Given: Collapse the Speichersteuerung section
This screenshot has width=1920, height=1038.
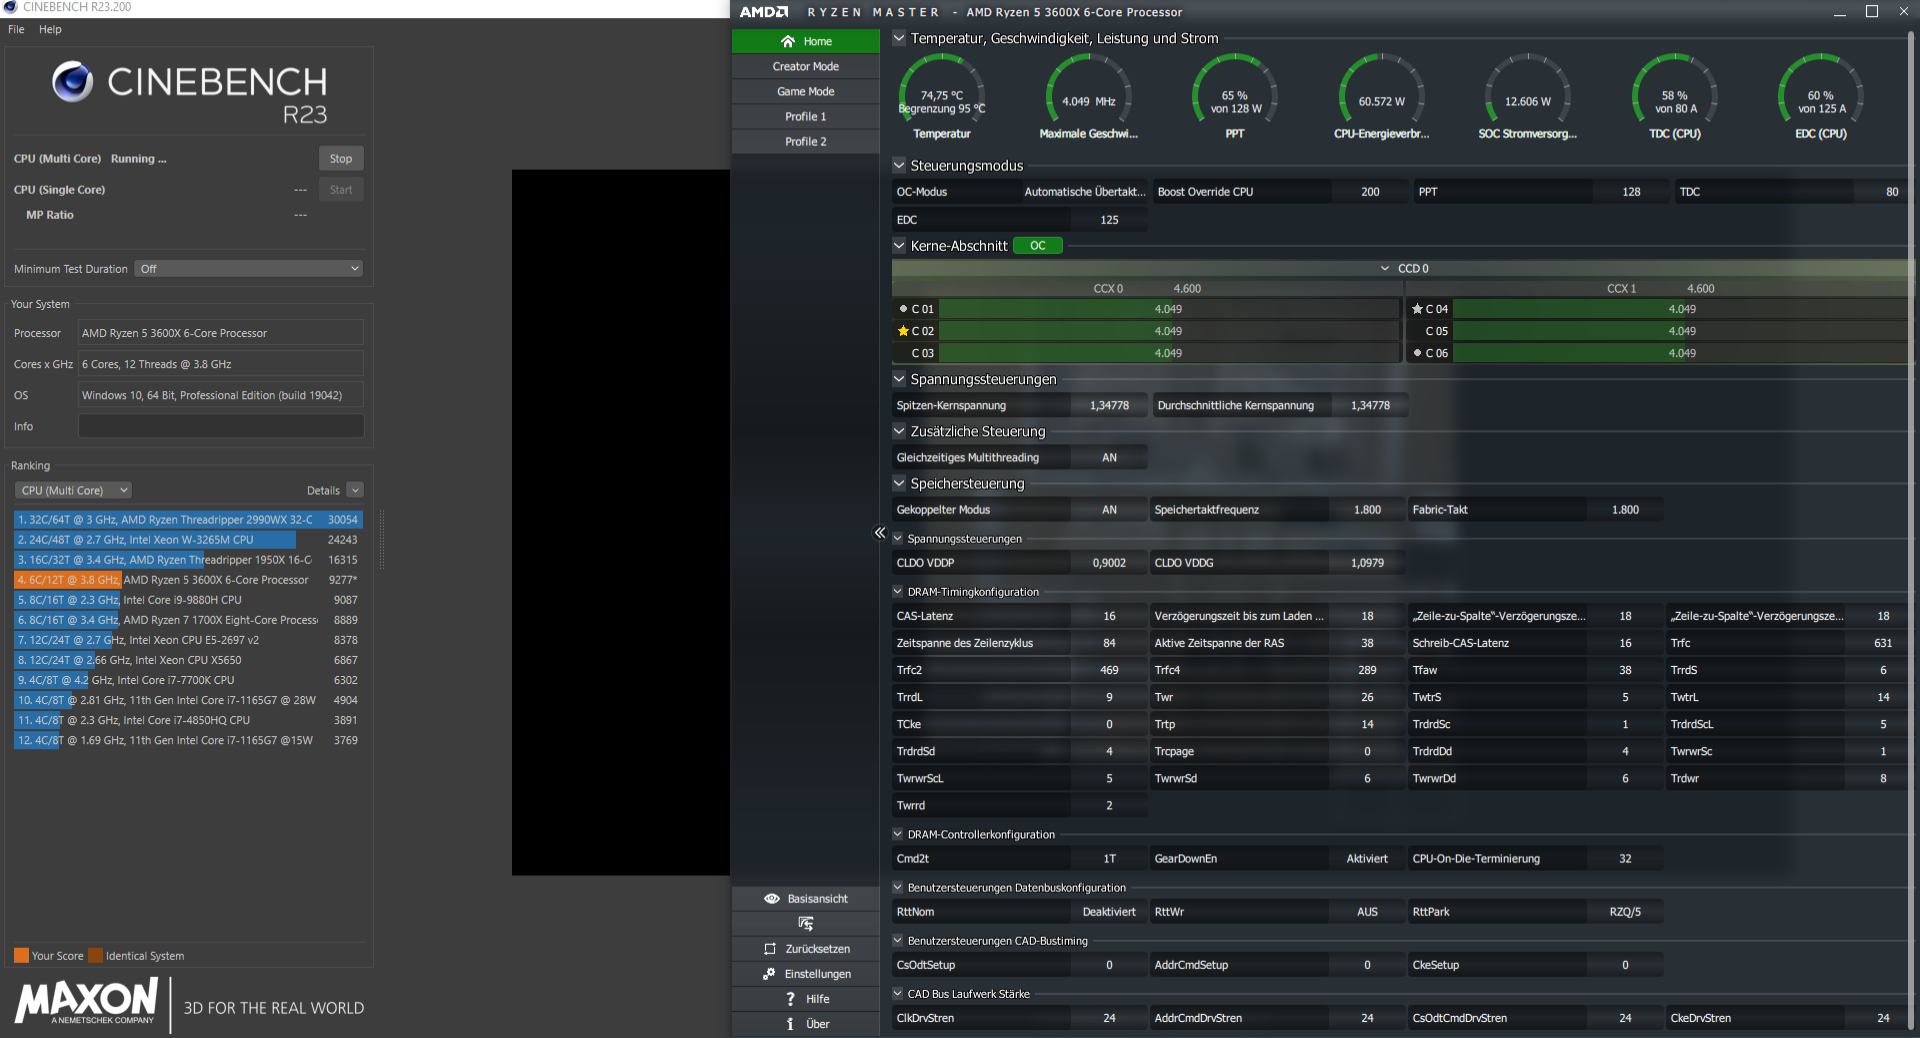Looking at the screenshot, I should [899, 484].
